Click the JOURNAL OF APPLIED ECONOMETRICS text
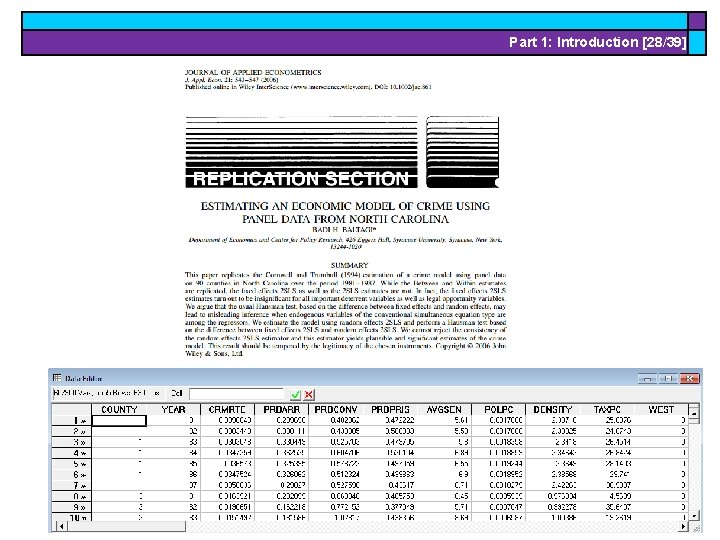This screenshot has height=540, width=720. [x=253, y=72]
